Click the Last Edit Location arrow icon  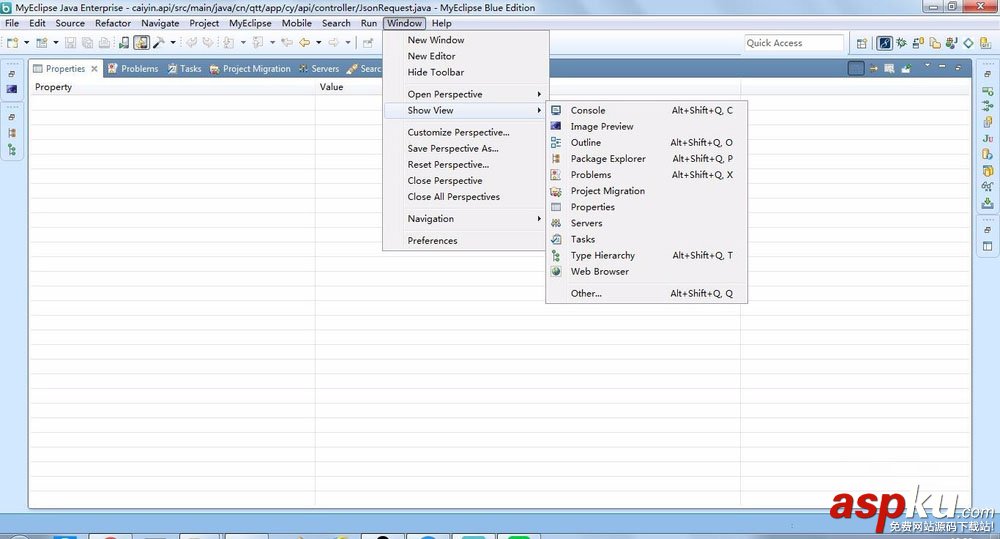(287, 43)
